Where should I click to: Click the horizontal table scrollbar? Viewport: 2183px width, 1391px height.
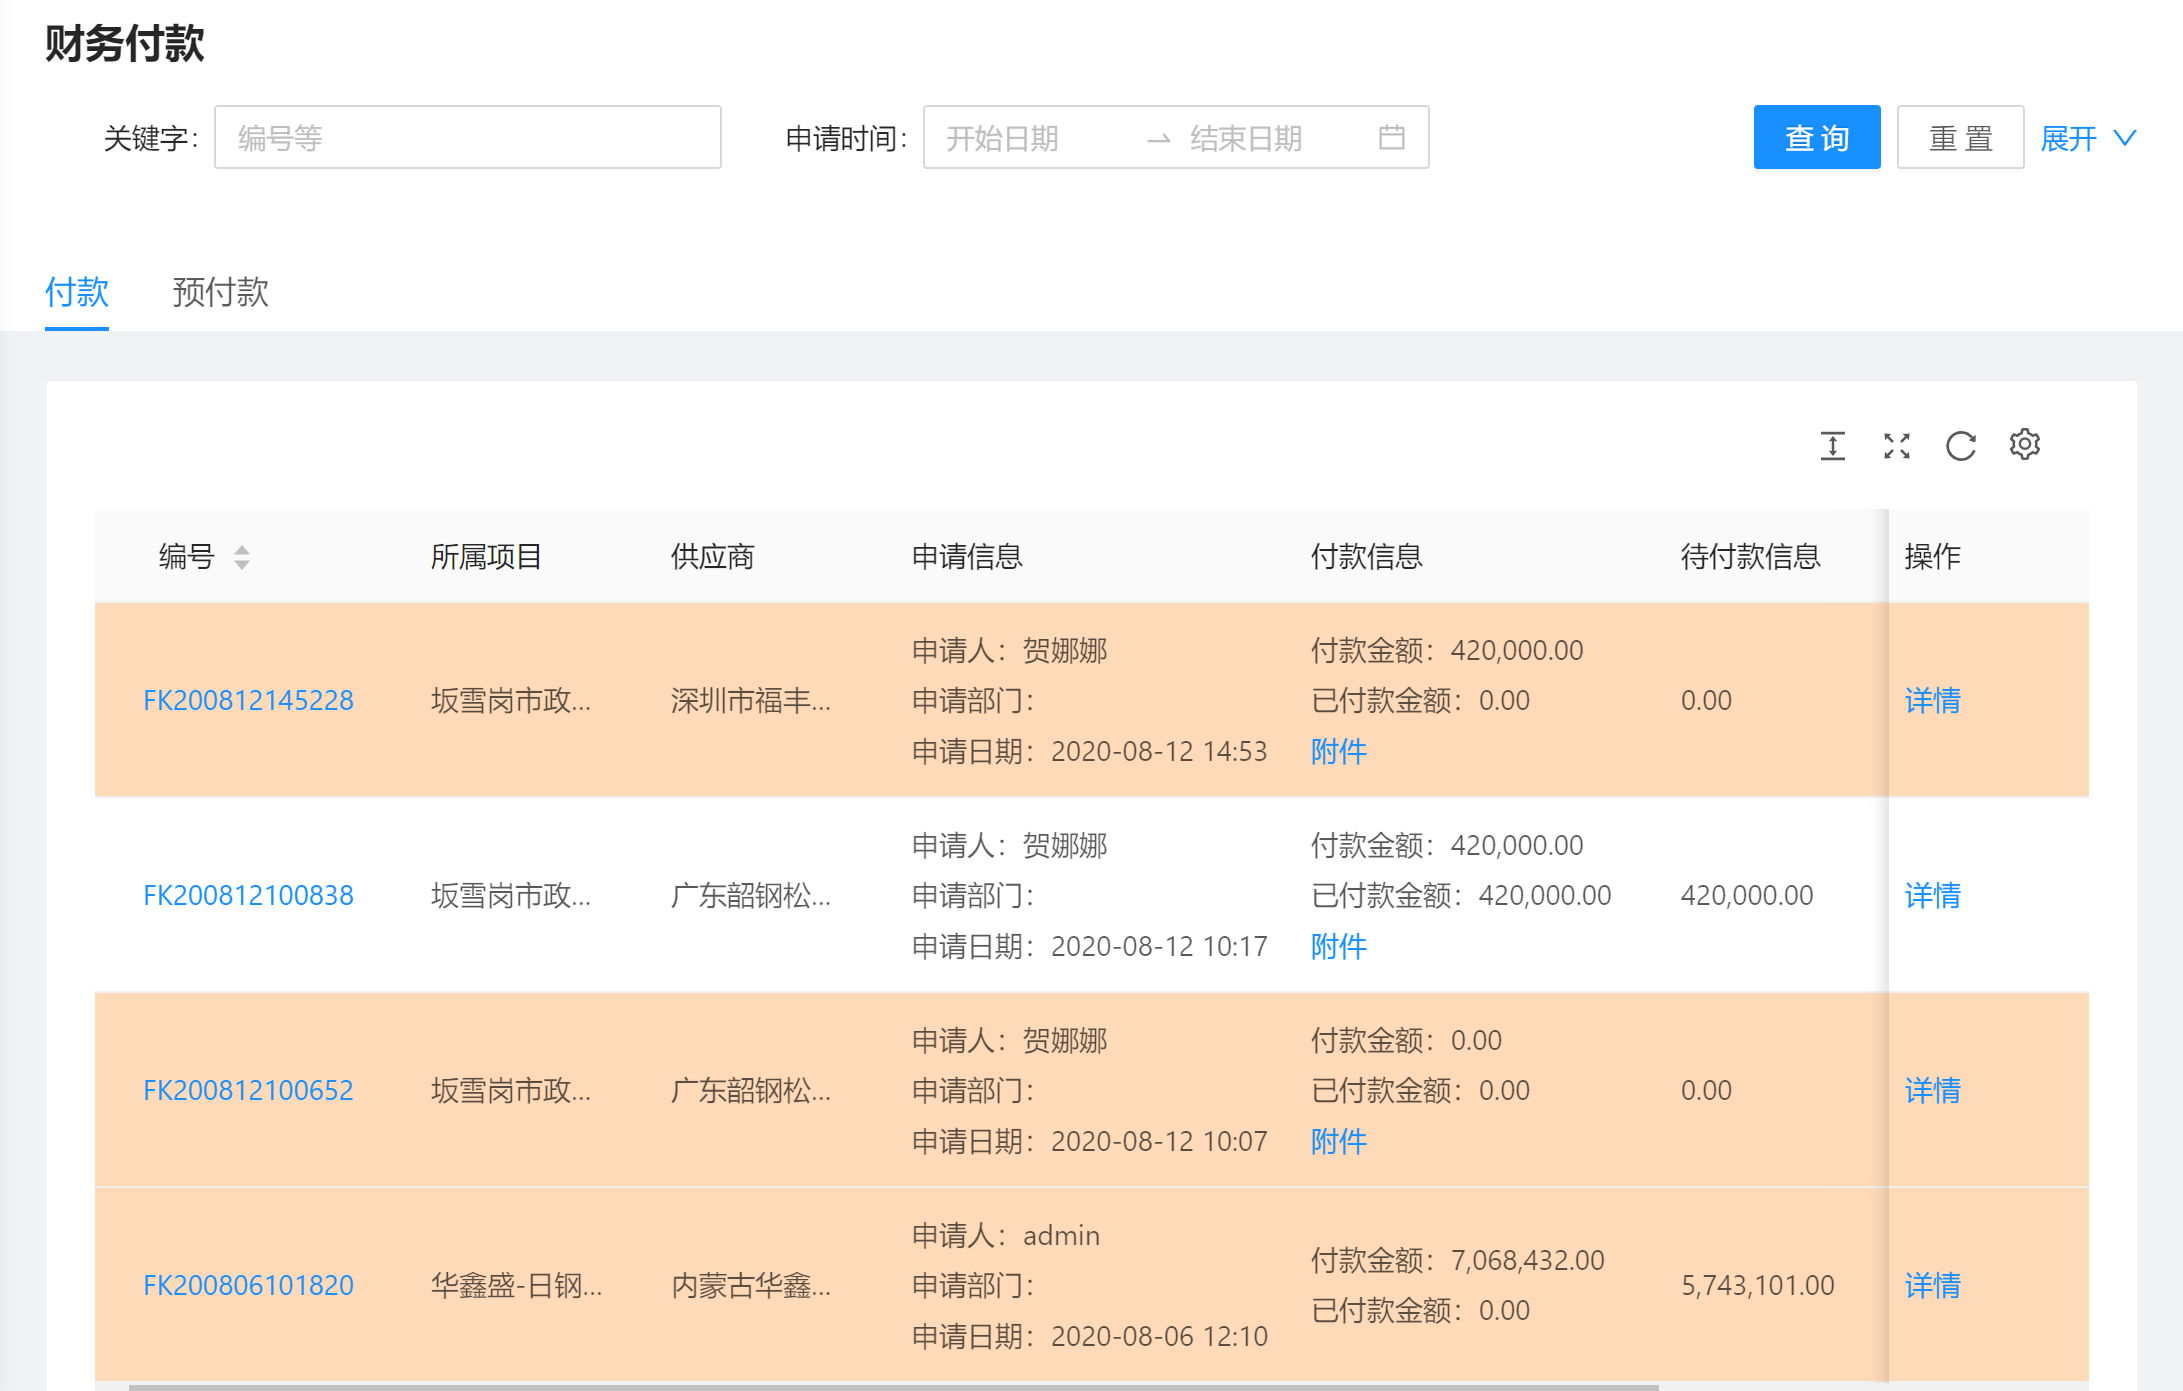coord(892,1386)
